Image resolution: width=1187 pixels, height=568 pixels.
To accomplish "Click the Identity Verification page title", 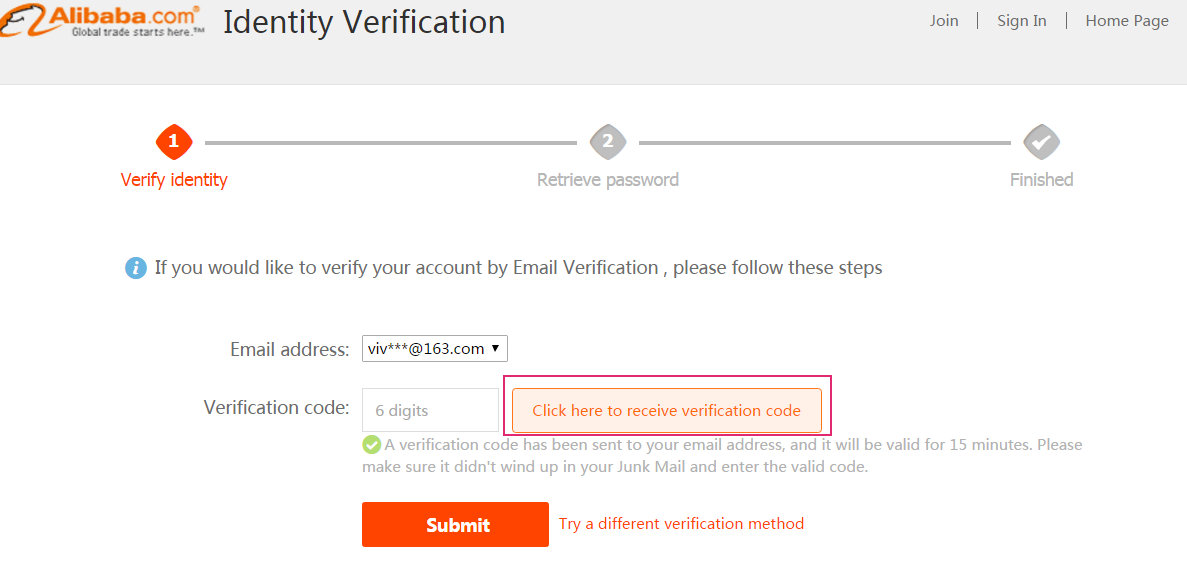I will click(364, 22).
